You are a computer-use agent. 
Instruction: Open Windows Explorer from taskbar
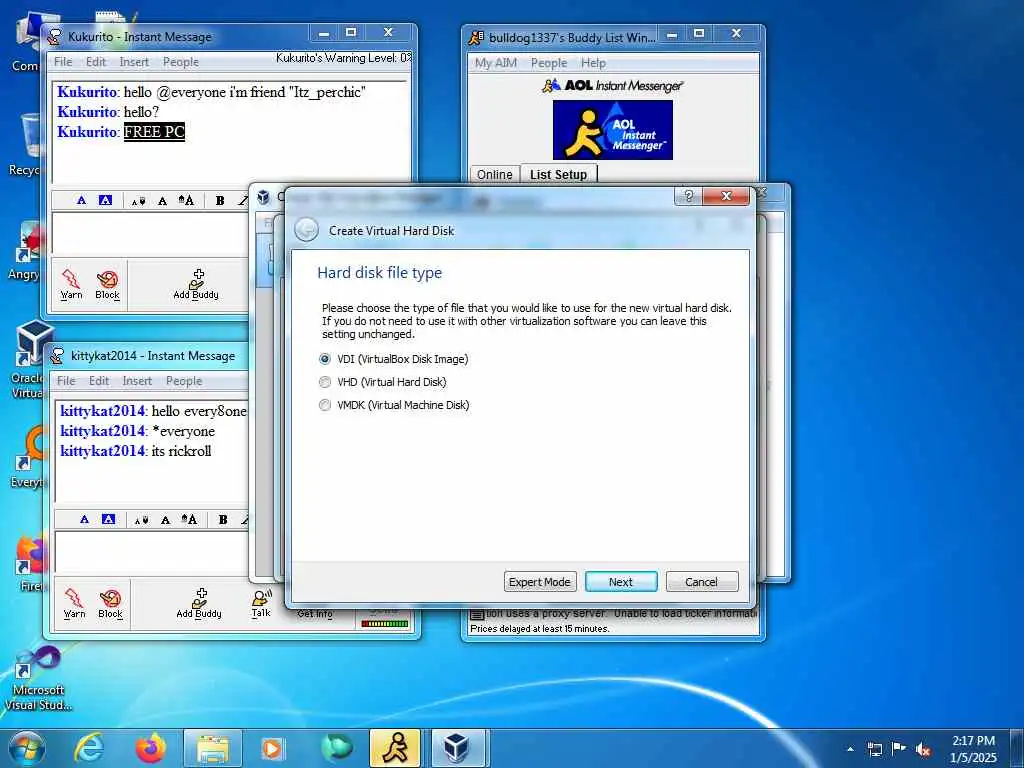(213, 748)
